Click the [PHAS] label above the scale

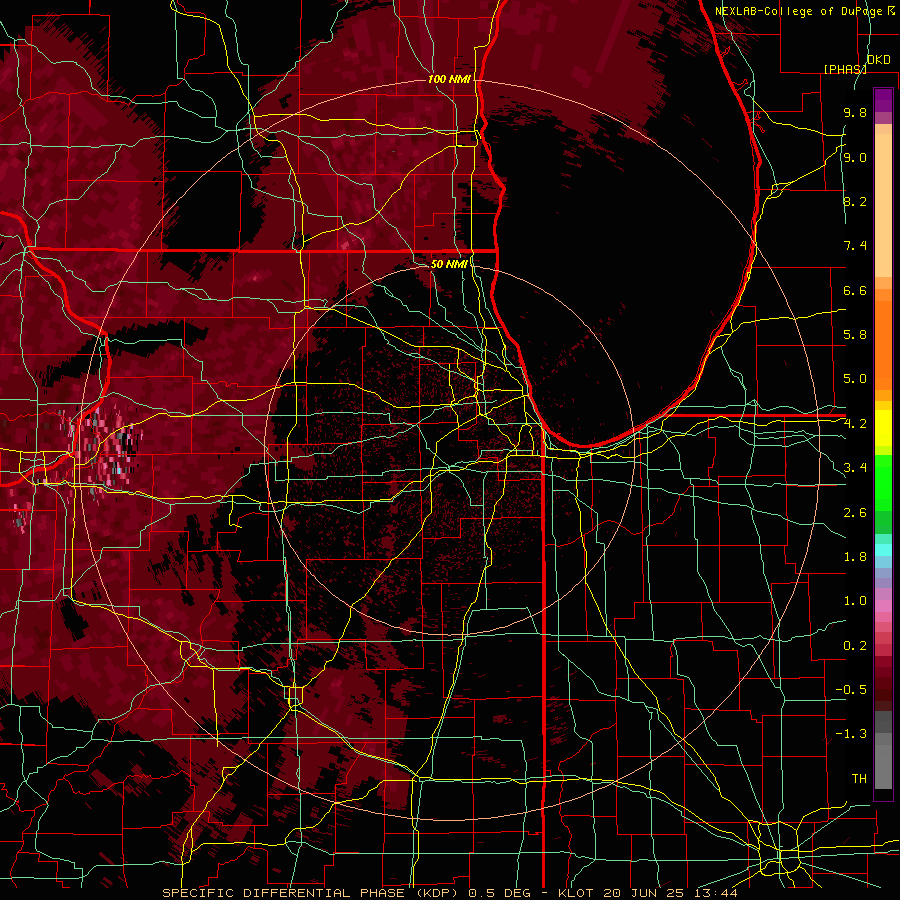[845, 69]
